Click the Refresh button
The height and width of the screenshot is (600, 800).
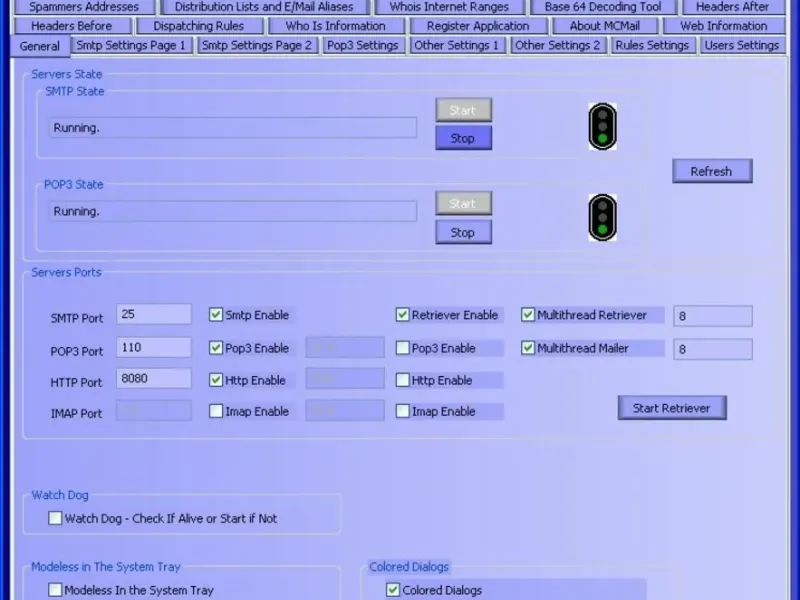[712, 171]
